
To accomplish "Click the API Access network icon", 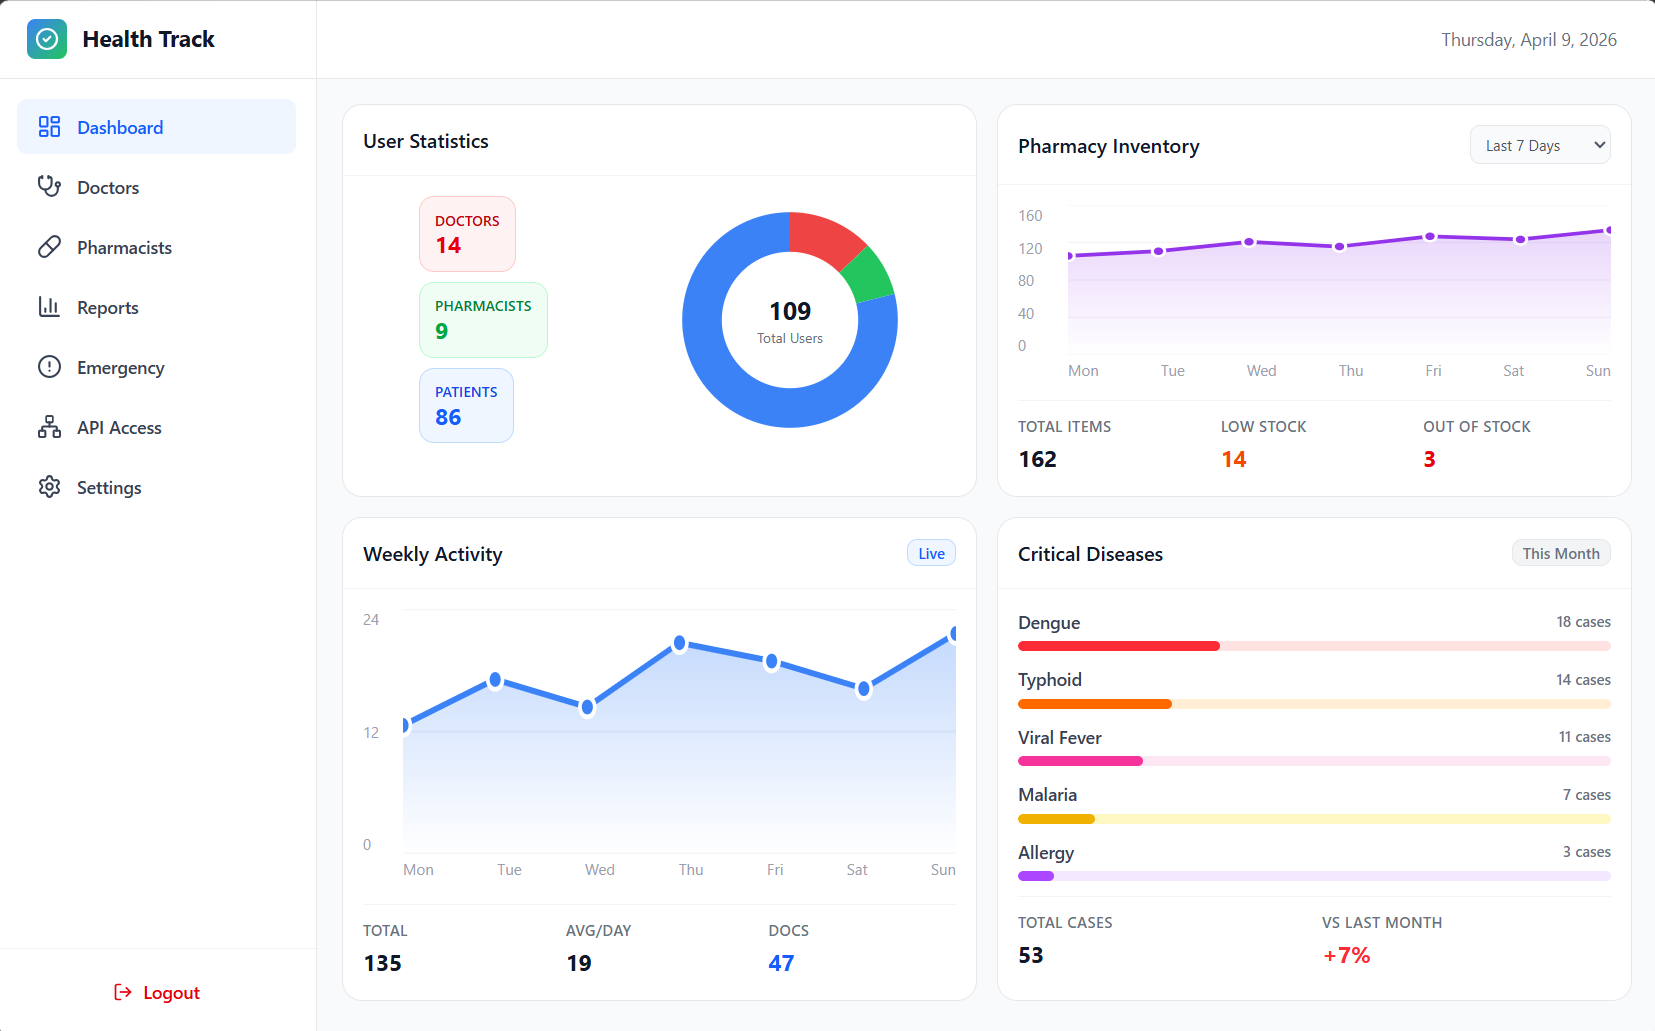I will [x=49, y=427].
